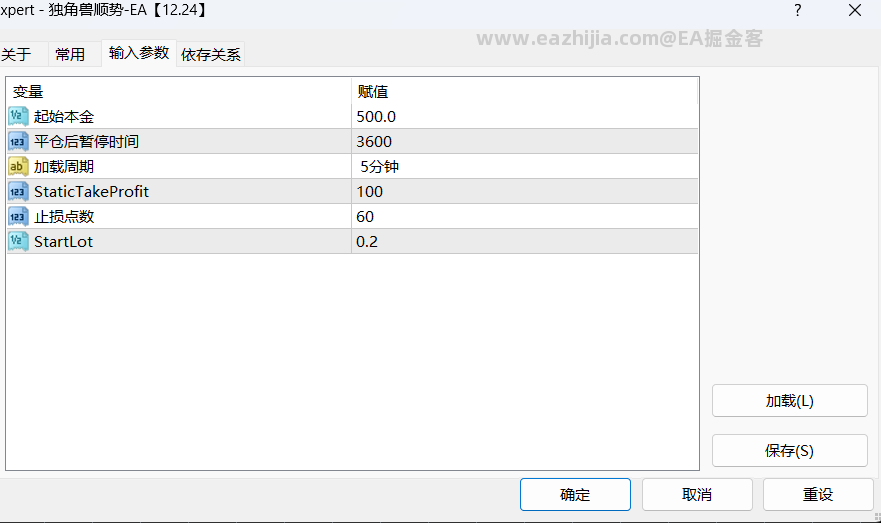Click the 赋值 column header
Viewport: 881px width, 523px height.
point(525,91)
